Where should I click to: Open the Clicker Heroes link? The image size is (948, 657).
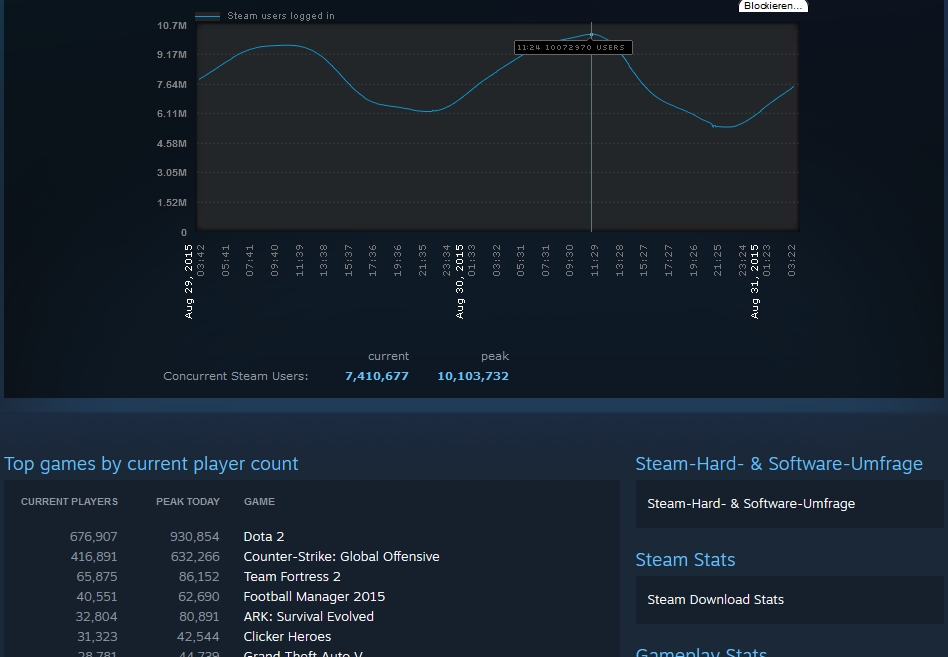pyautogui.click(x=287, y=636)
